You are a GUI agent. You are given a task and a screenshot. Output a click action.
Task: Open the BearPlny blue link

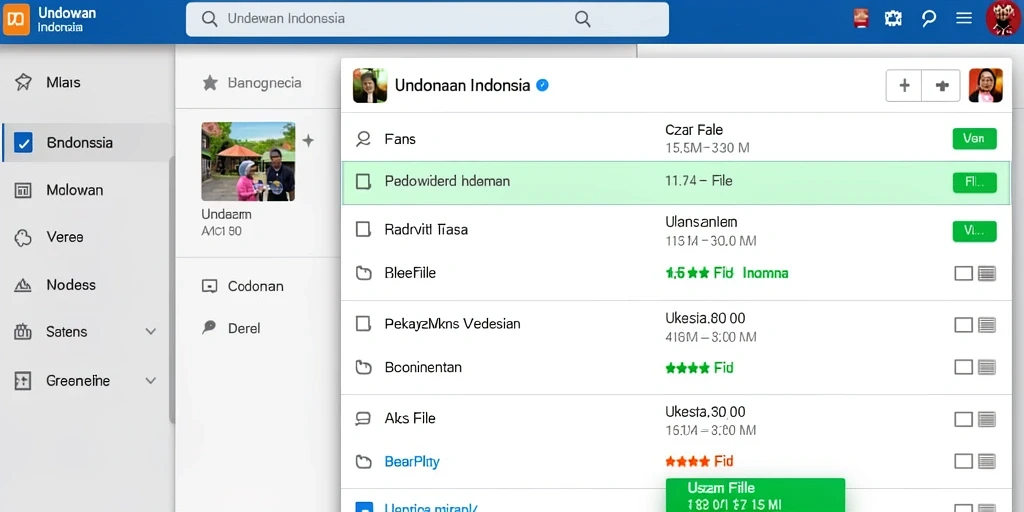pos(412,462)
